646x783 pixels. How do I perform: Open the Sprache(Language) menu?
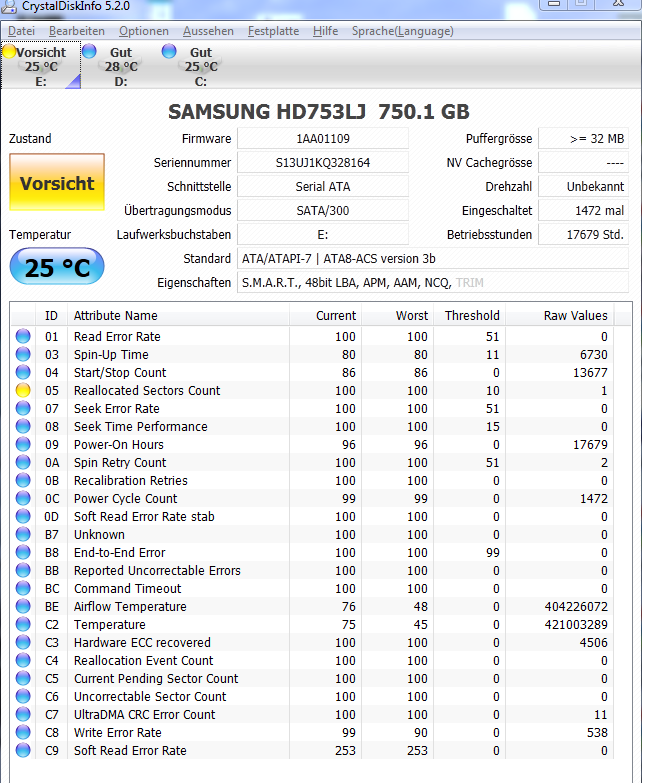403,31
